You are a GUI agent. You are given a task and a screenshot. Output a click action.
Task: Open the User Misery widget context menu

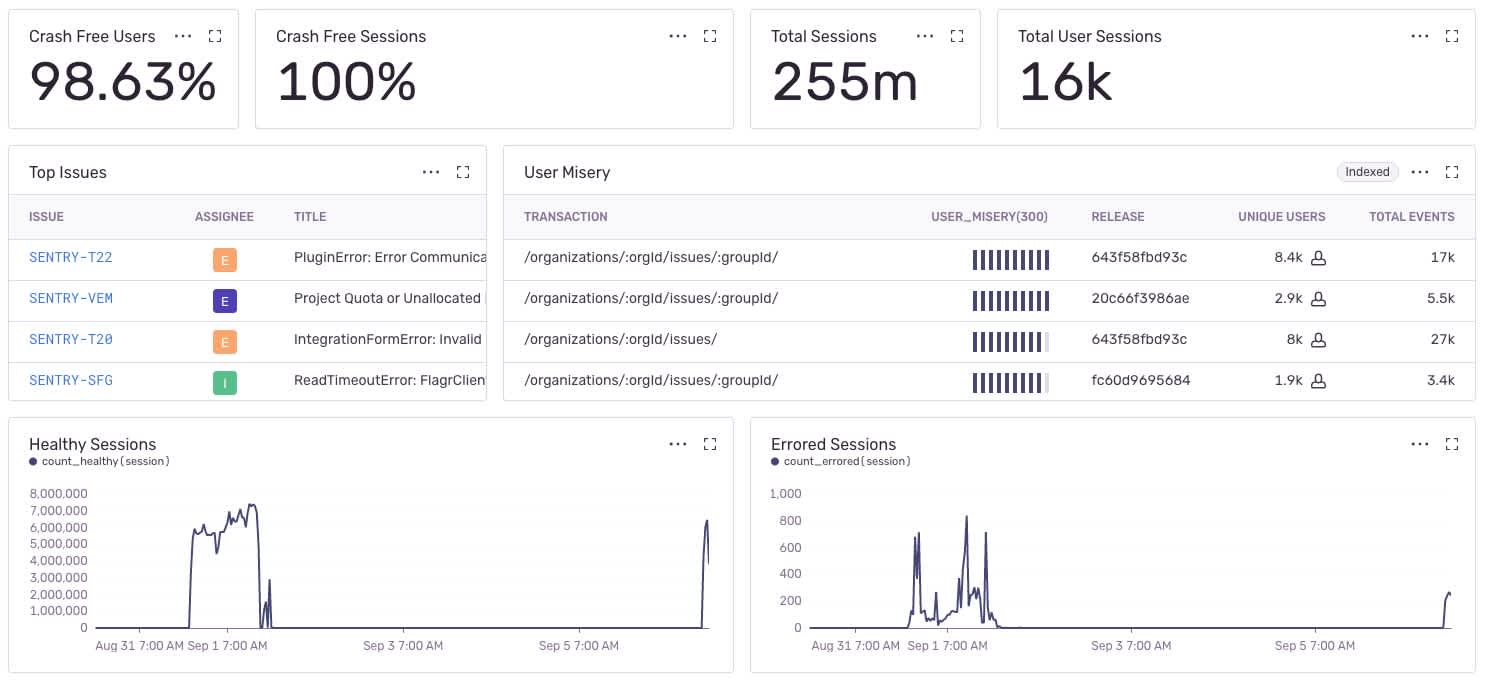1420,172
